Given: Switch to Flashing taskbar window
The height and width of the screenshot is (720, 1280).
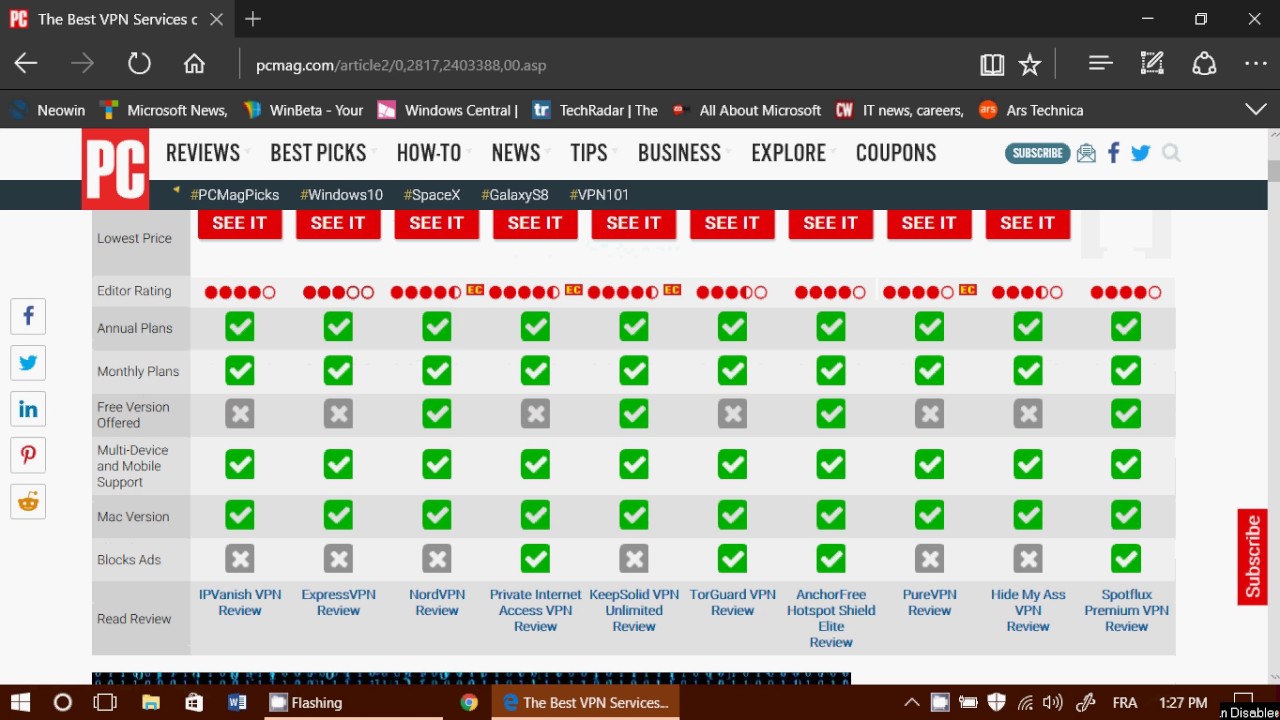Looking at the screenshot, I should click(x=354, y=702).
